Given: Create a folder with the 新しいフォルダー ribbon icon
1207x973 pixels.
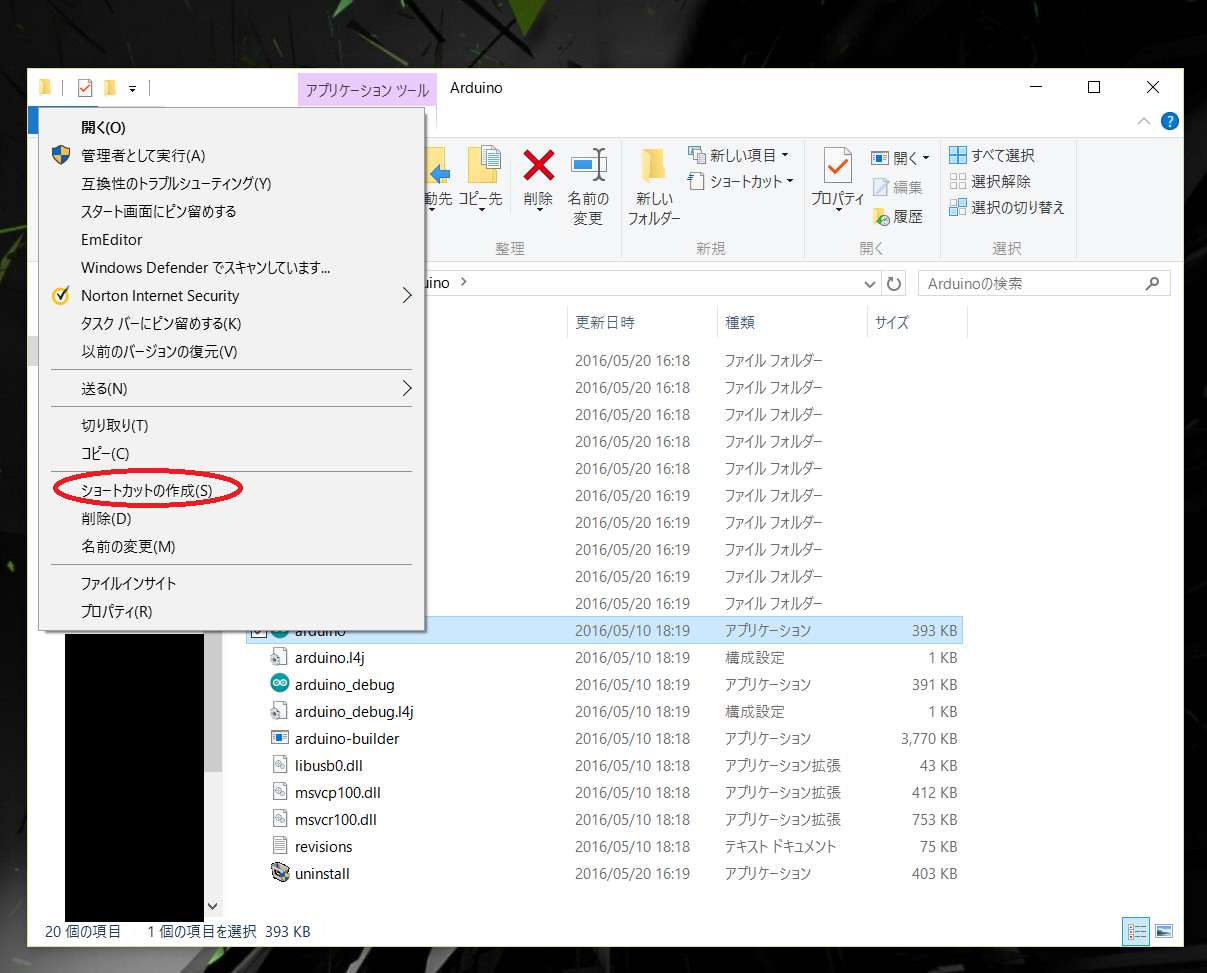Looking at the screenshot, I should point(654,165).
